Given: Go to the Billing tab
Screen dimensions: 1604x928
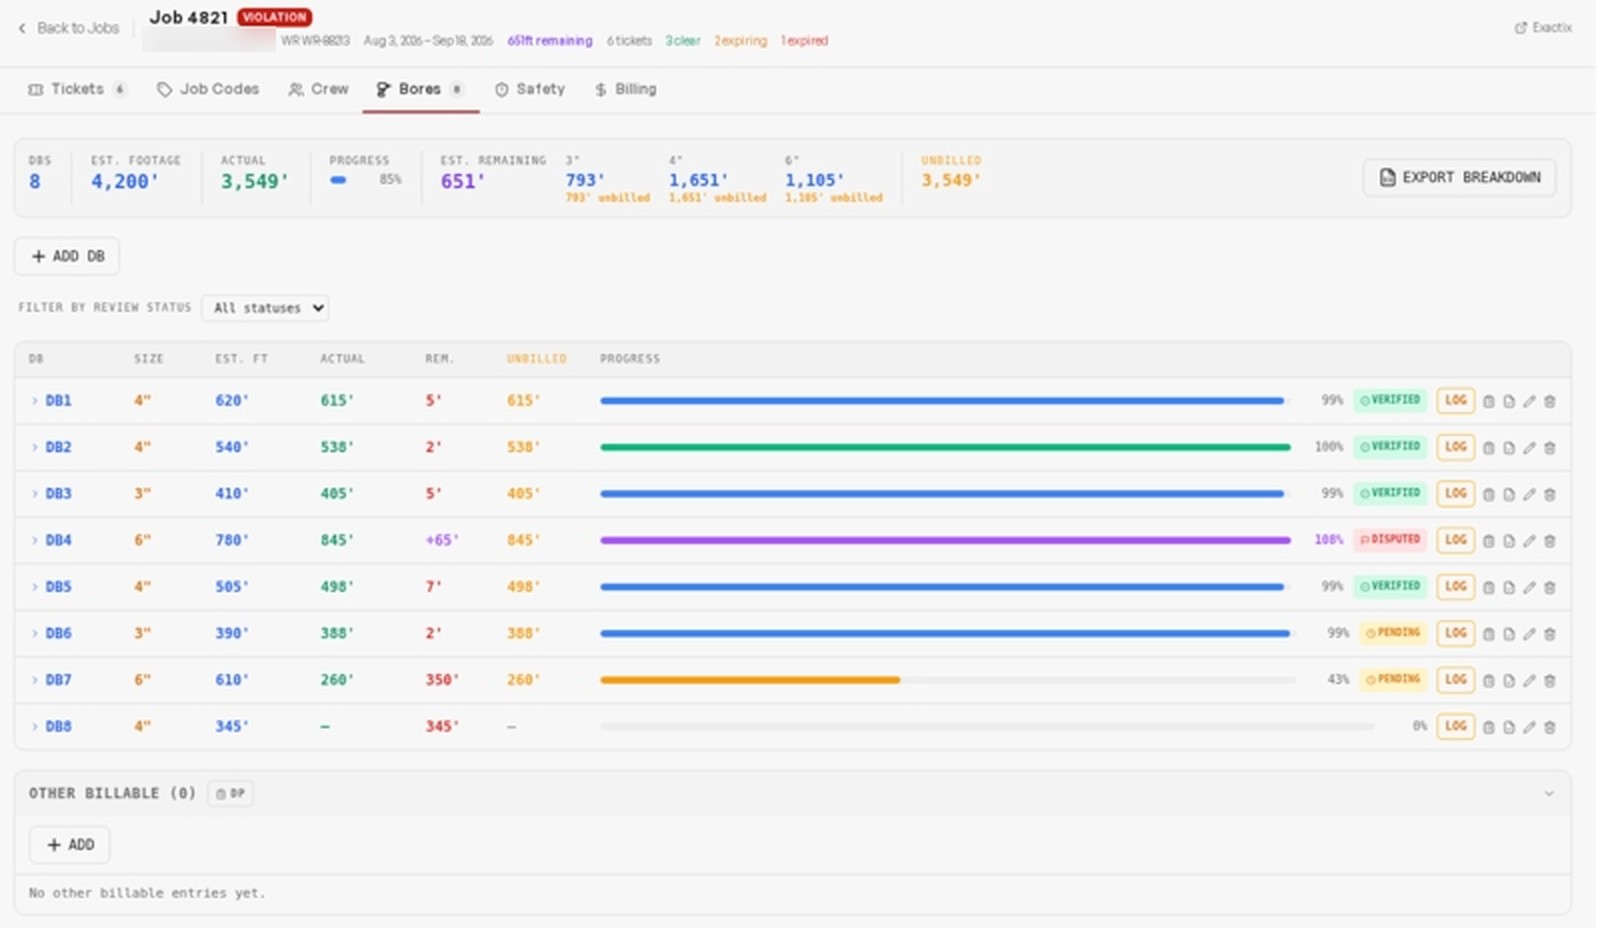Looking at the screenshot, I should coord(625,89).
